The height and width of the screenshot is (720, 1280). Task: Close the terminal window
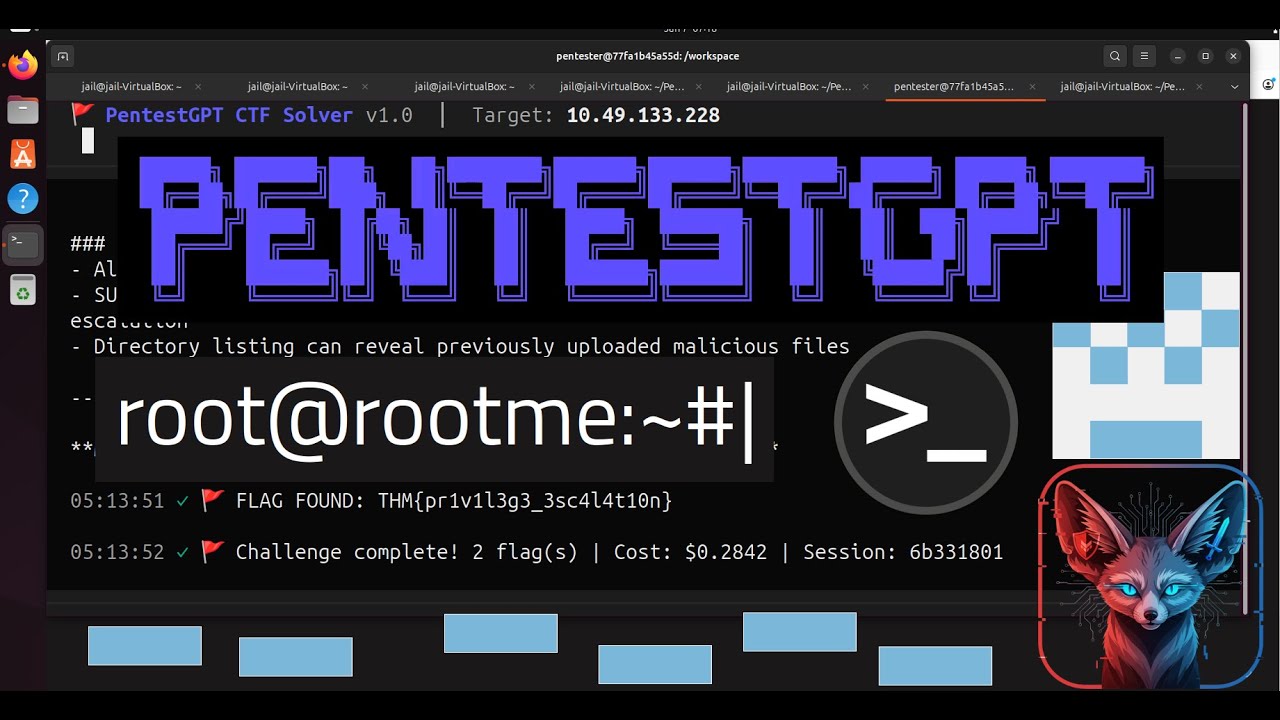coord(1234,56)
